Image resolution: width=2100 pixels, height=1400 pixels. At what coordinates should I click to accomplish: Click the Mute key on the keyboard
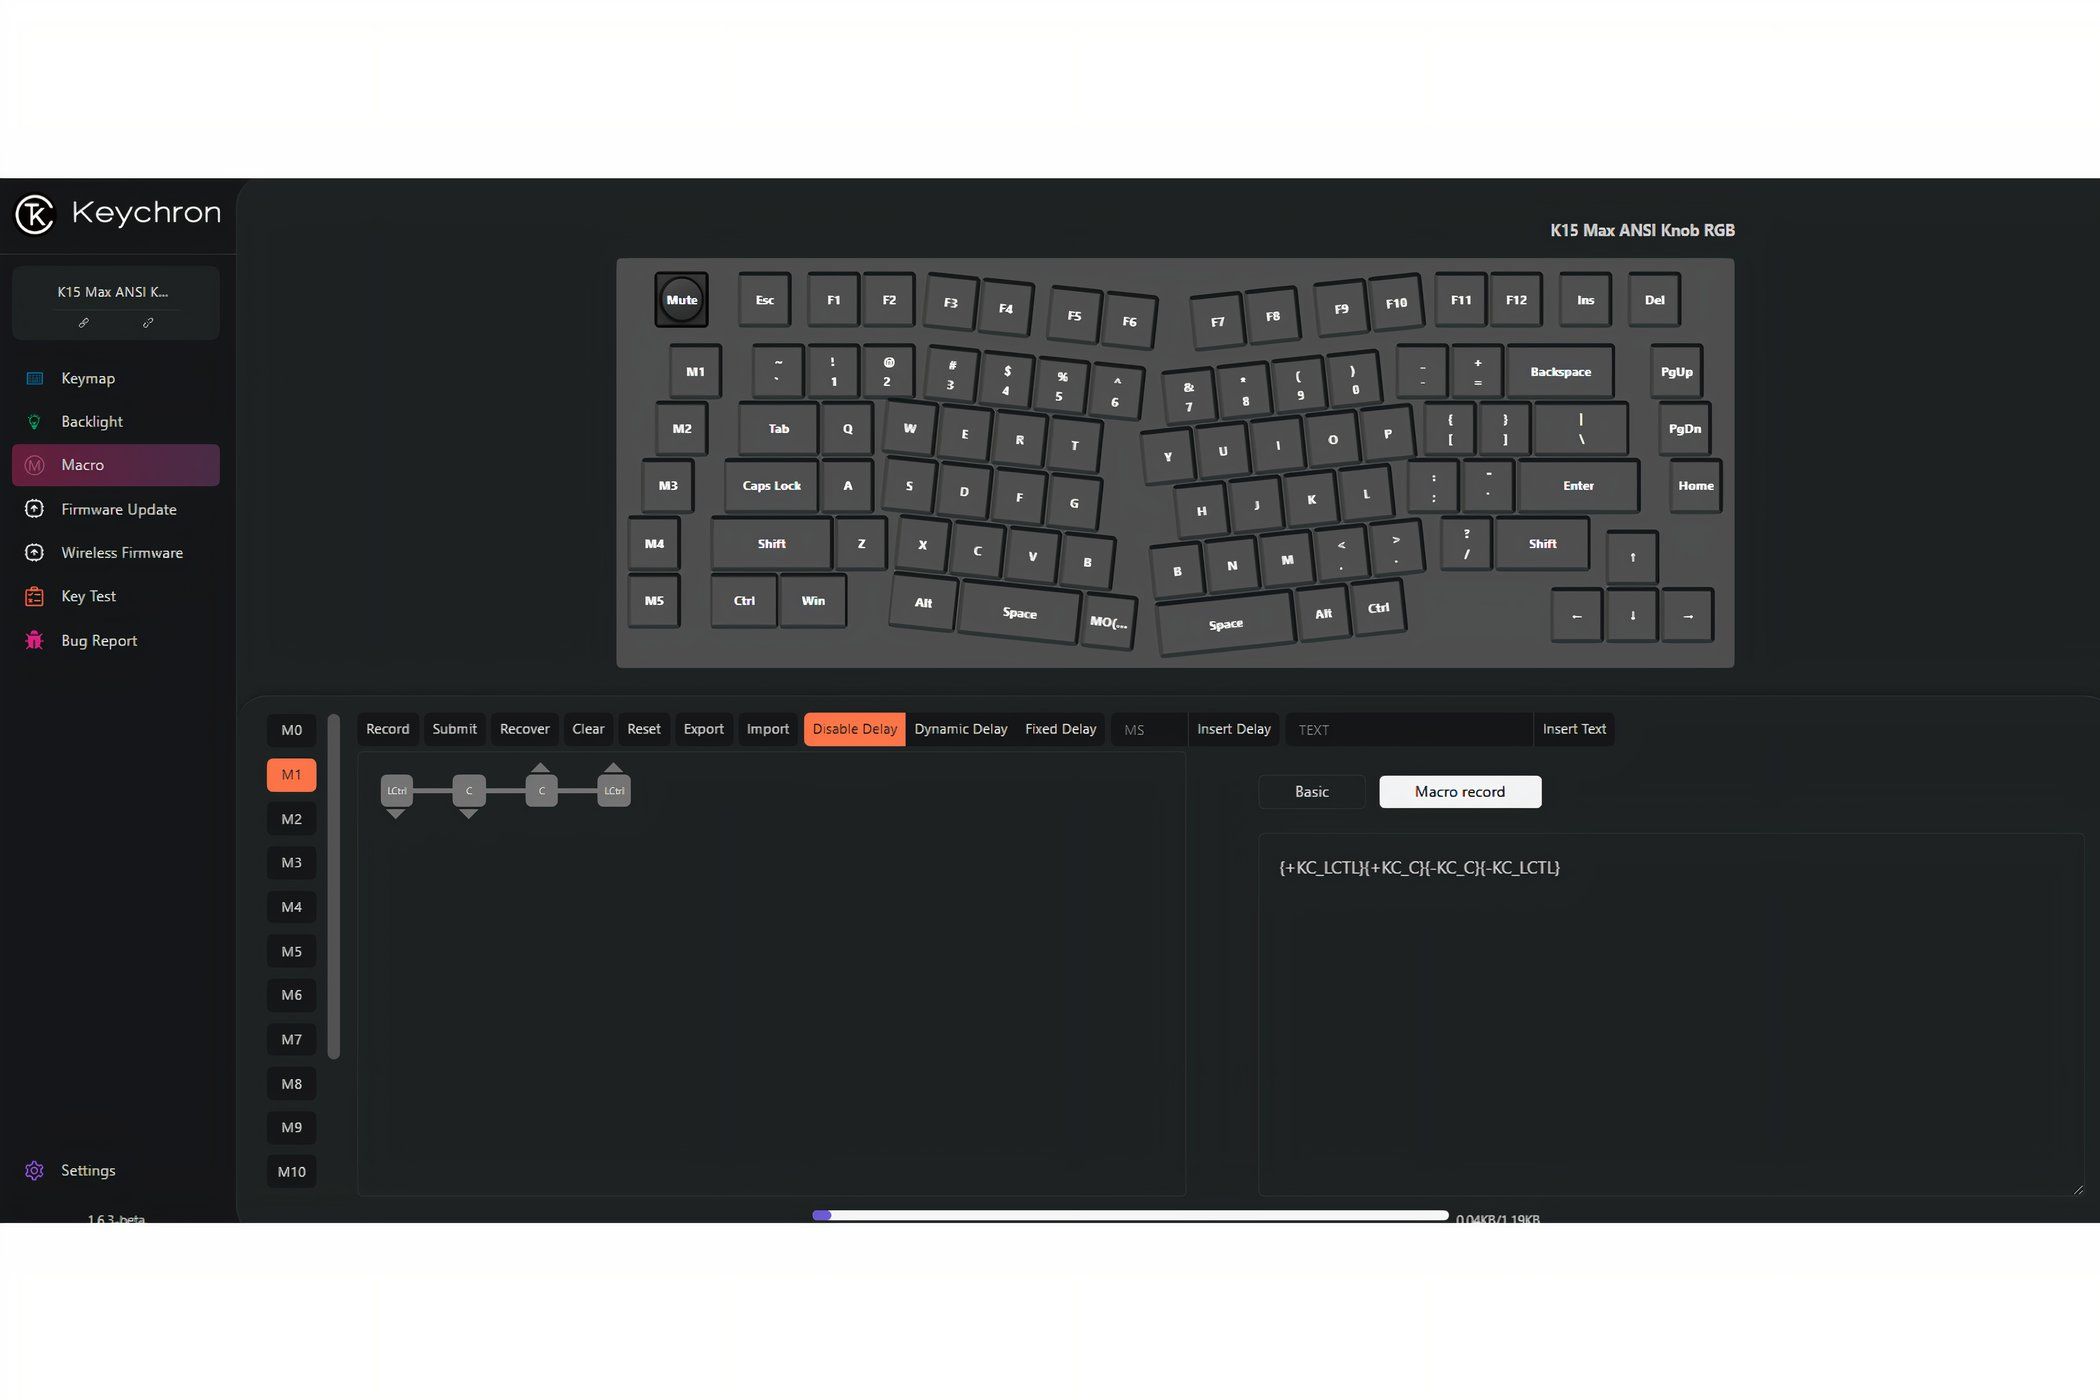pos(681,300)
